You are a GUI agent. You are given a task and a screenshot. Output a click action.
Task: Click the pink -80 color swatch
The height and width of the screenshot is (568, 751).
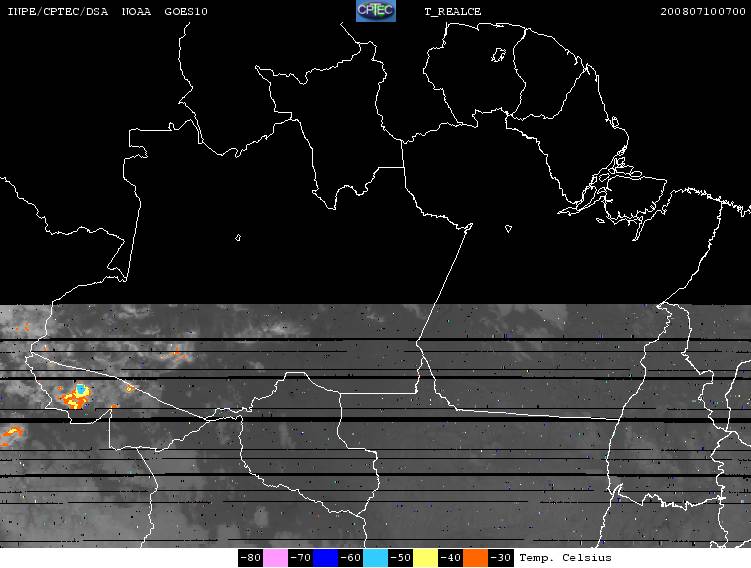point(275,558)
